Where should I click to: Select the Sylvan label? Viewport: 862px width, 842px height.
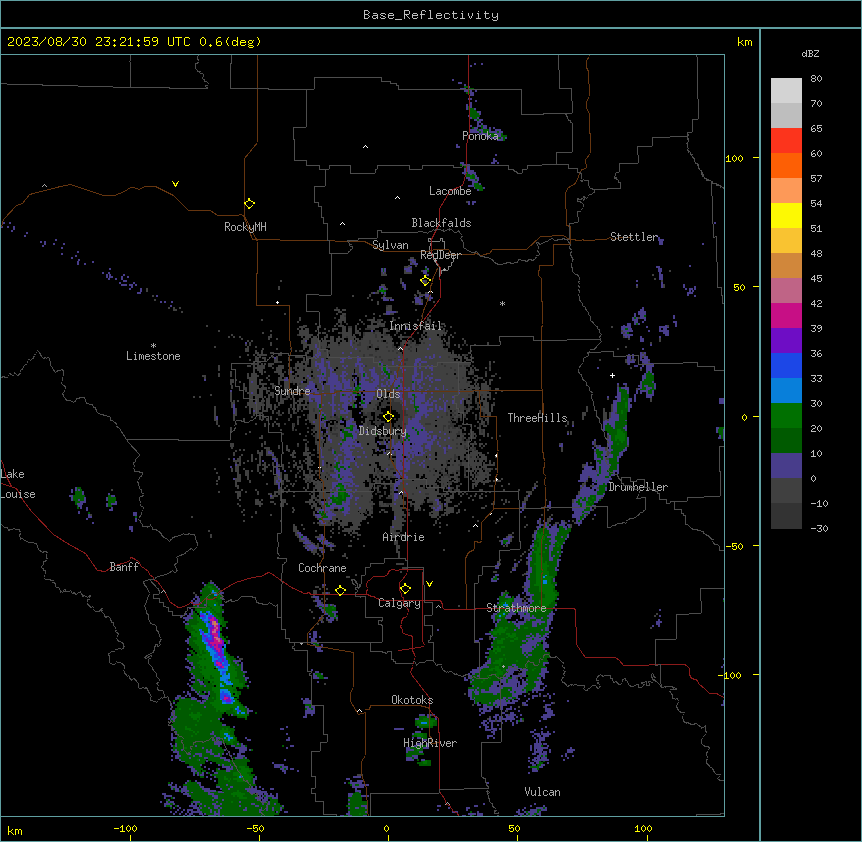(x=390, y=245)
